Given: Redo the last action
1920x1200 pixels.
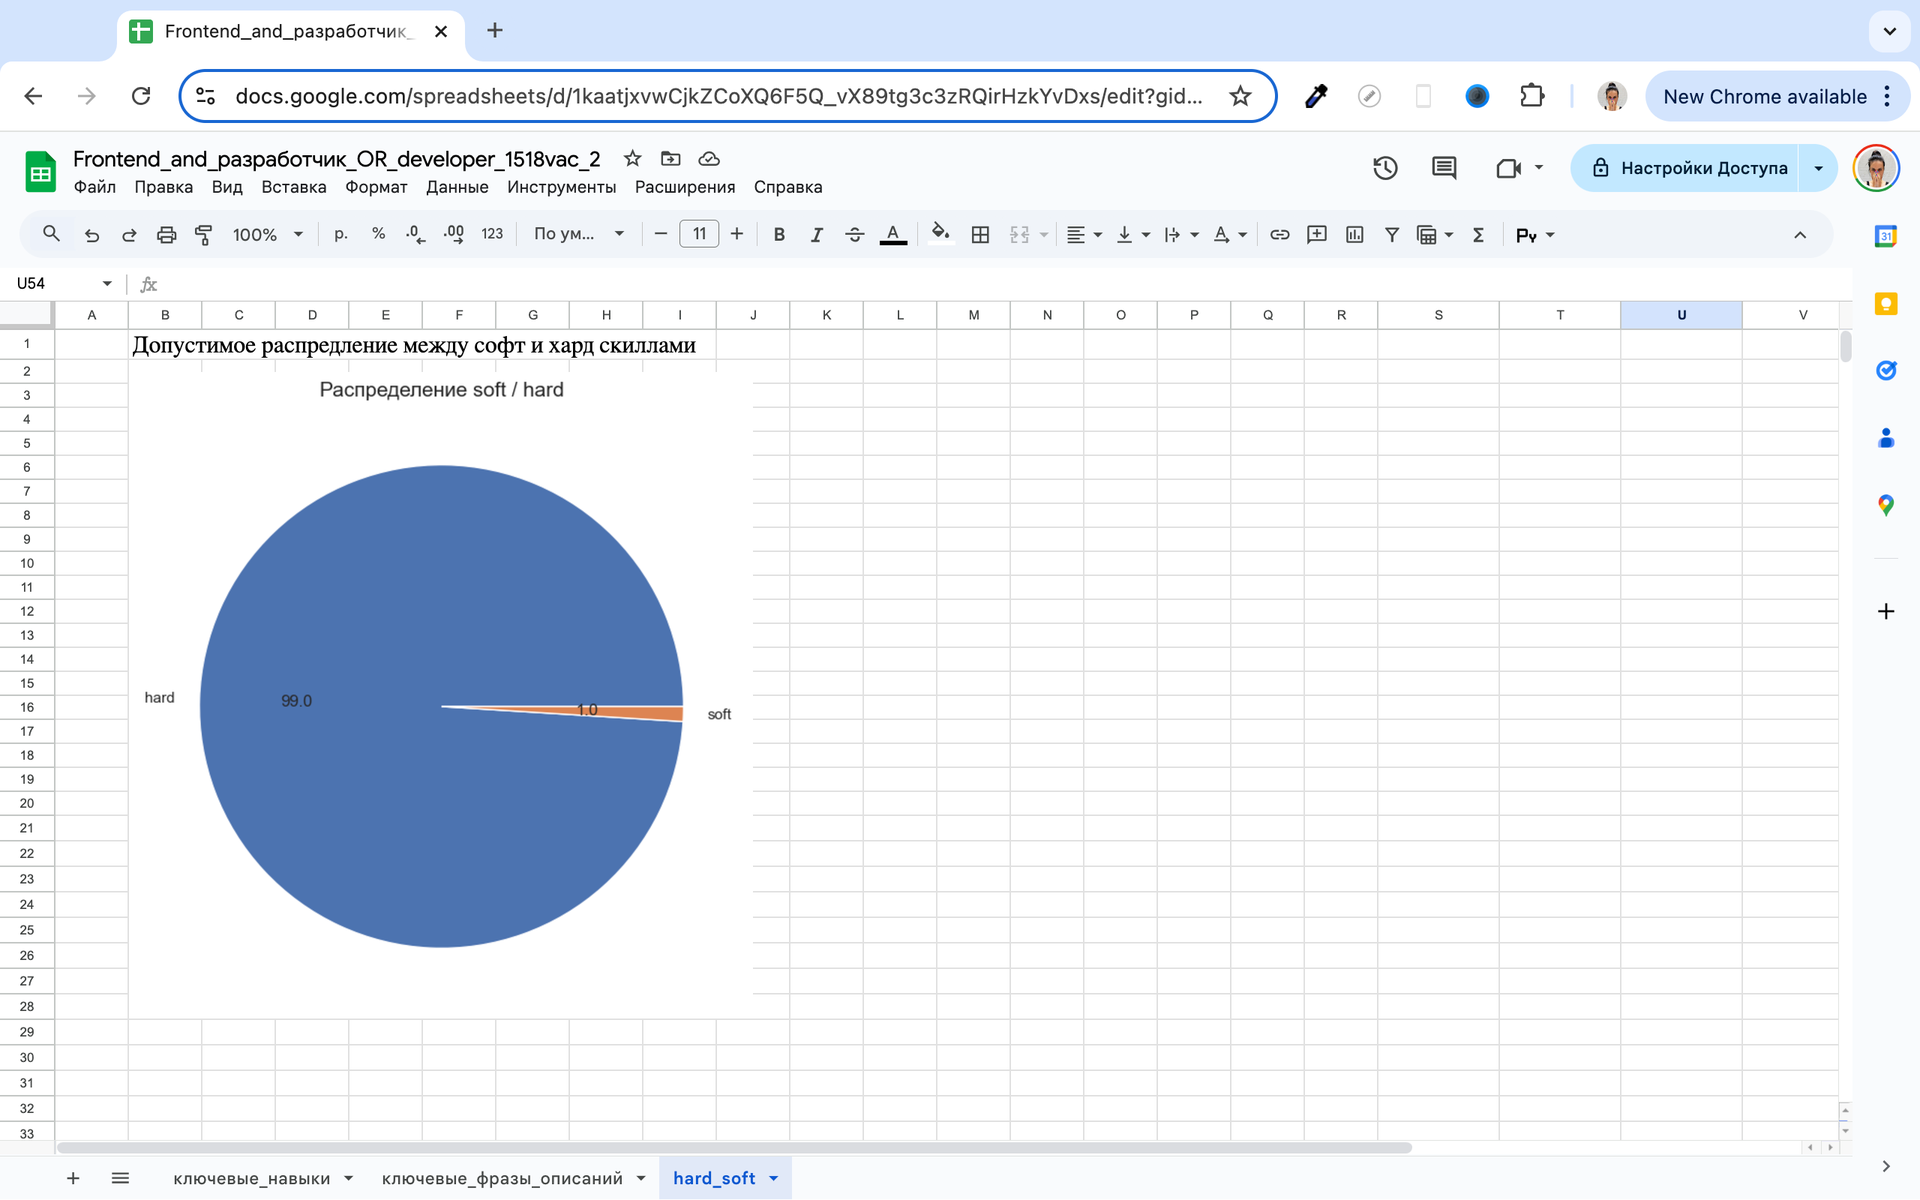Looking at the screenshot, I should [129, 235].
